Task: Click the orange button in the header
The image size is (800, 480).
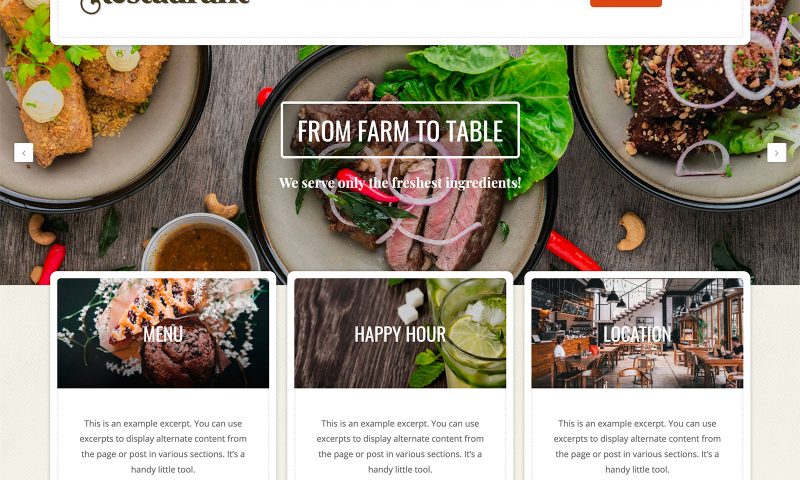Action: pos(626,3)
